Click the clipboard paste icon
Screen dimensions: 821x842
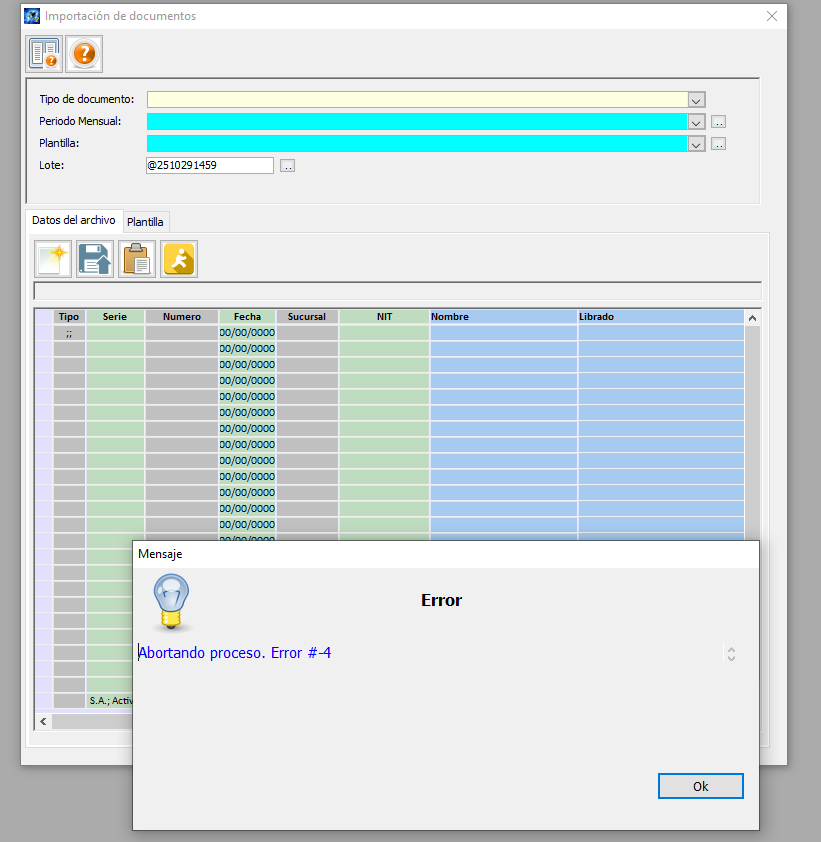(137, 259)
